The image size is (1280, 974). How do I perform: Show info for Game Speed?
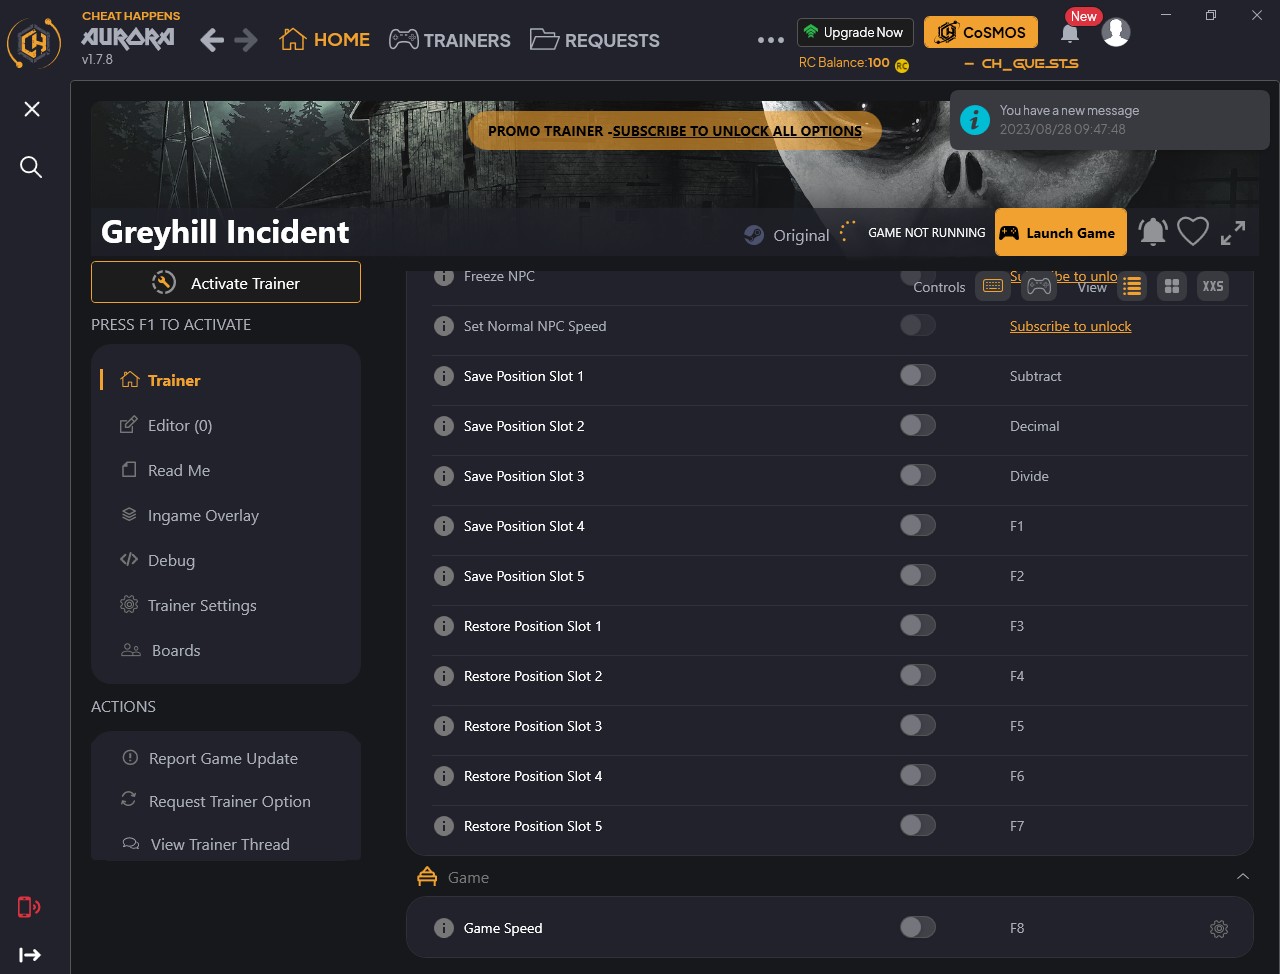444,928
